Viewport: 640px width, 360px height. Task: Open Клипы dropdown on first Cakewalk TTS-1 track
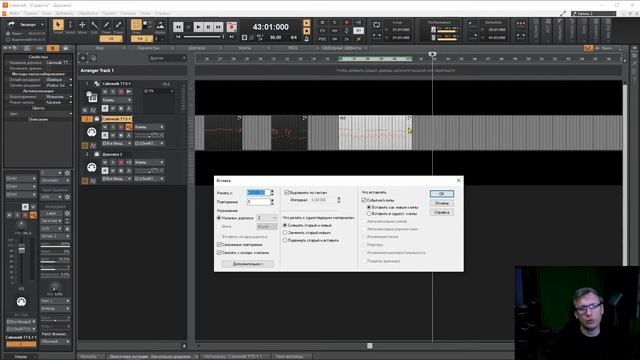click(x=117, y=100)
